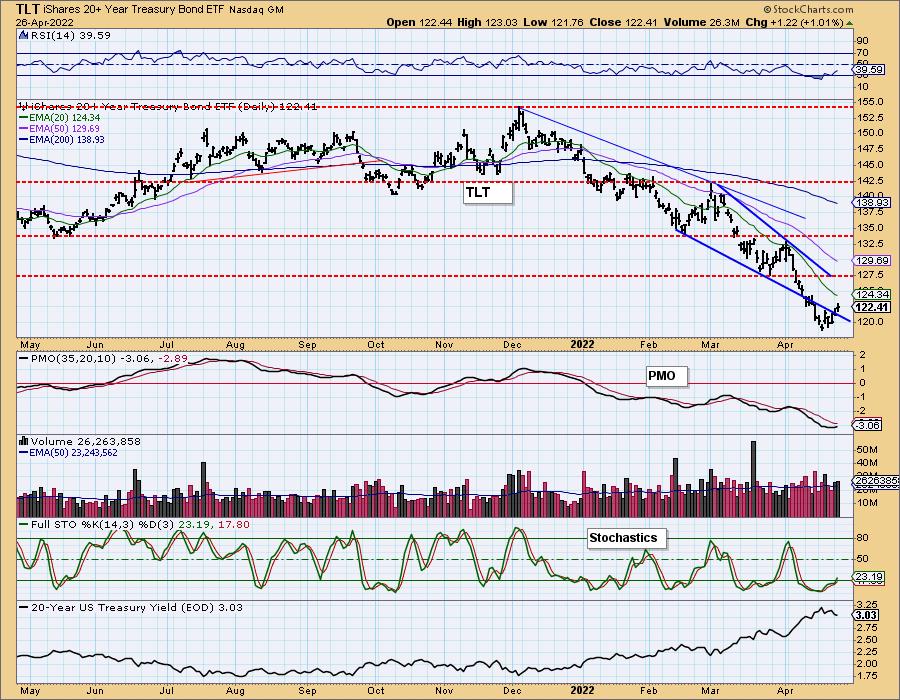
Task: Click the '20-Year US Treasury Yield (EOD) 3.03' label
Action: point(137,607)
